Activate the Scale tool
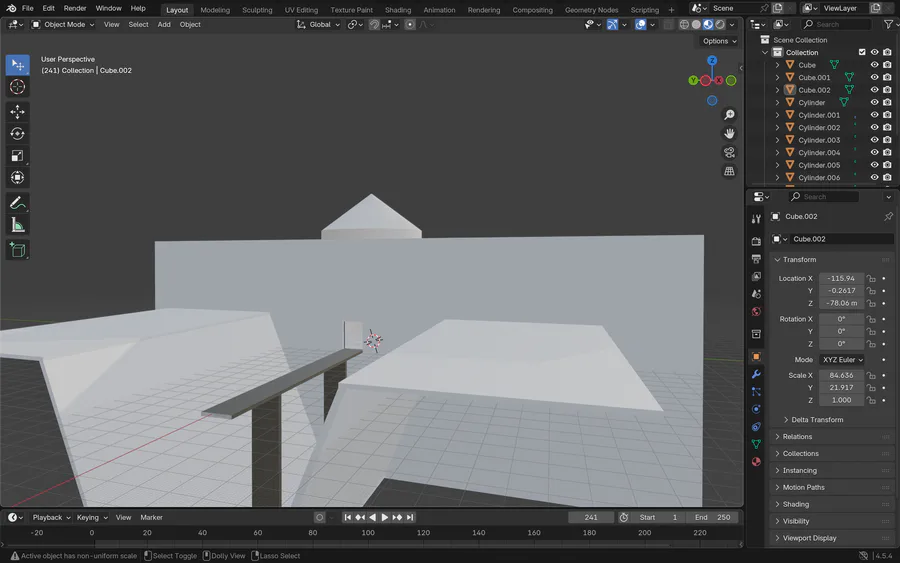 [17, 156]
